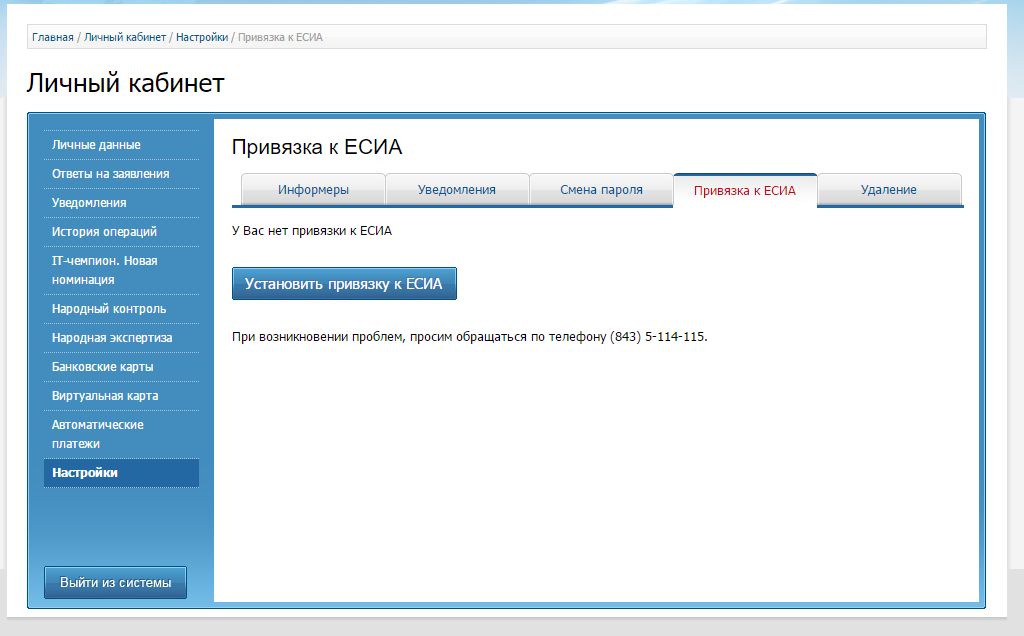Select Народный контроль in the sidebar
The height and width of the screenshot is (636, 1024).
pyautogui.click(x=109, y=309)
